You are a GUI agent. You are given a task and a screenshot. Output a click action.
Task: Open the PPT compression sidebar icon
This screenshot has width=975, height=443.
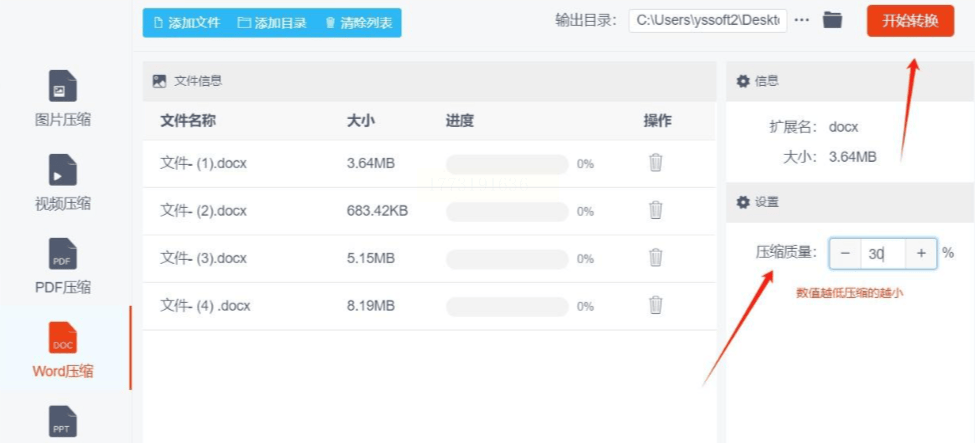(63, 420)
